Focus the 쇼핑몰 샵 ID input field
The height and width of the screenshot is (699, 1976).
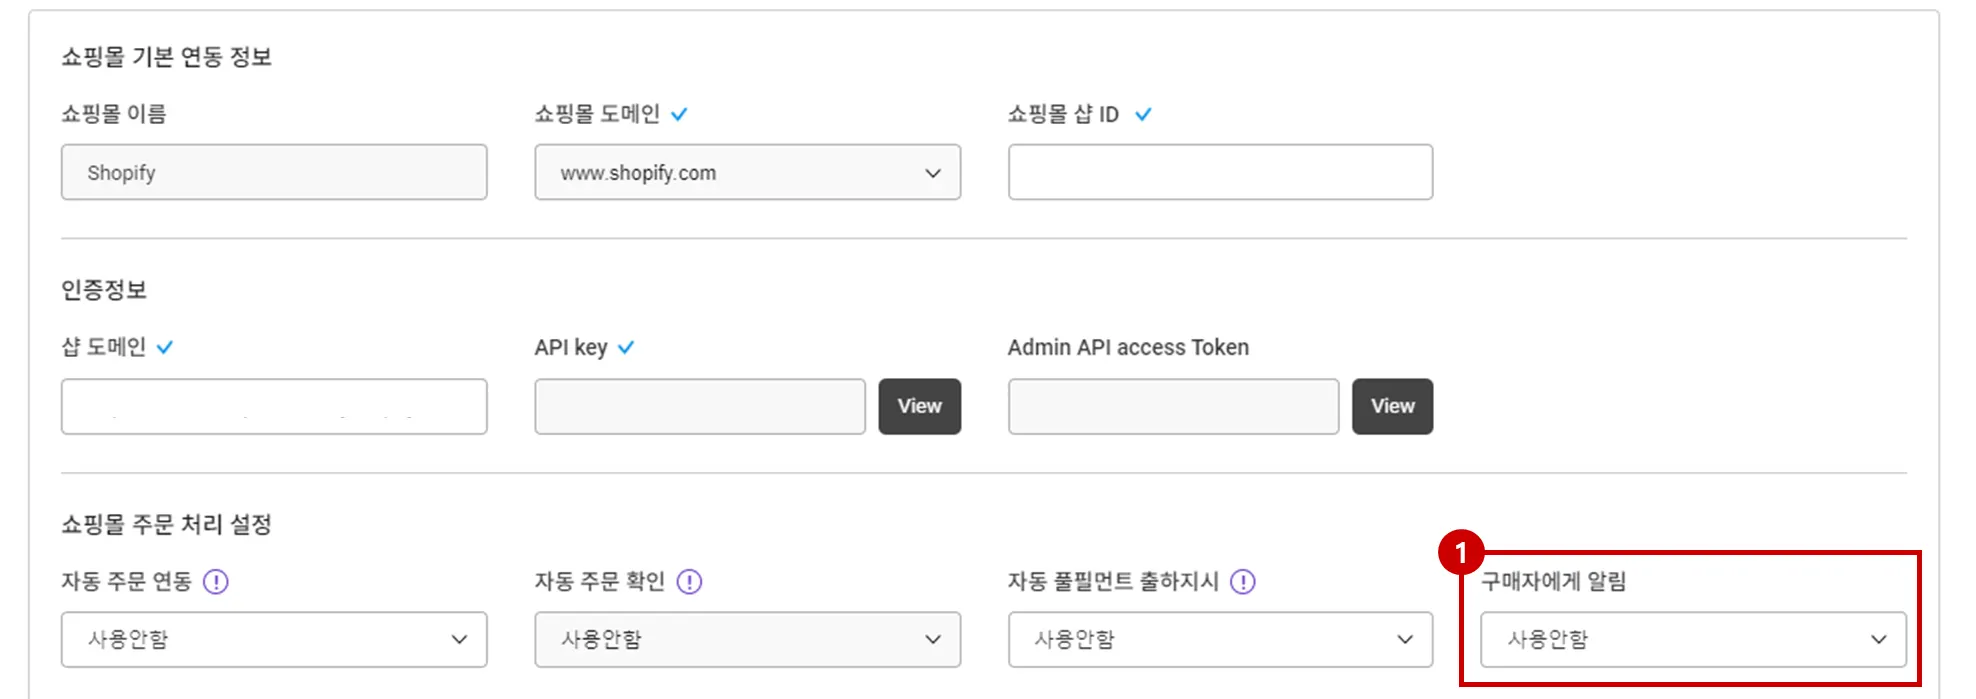click(1220, 172)
